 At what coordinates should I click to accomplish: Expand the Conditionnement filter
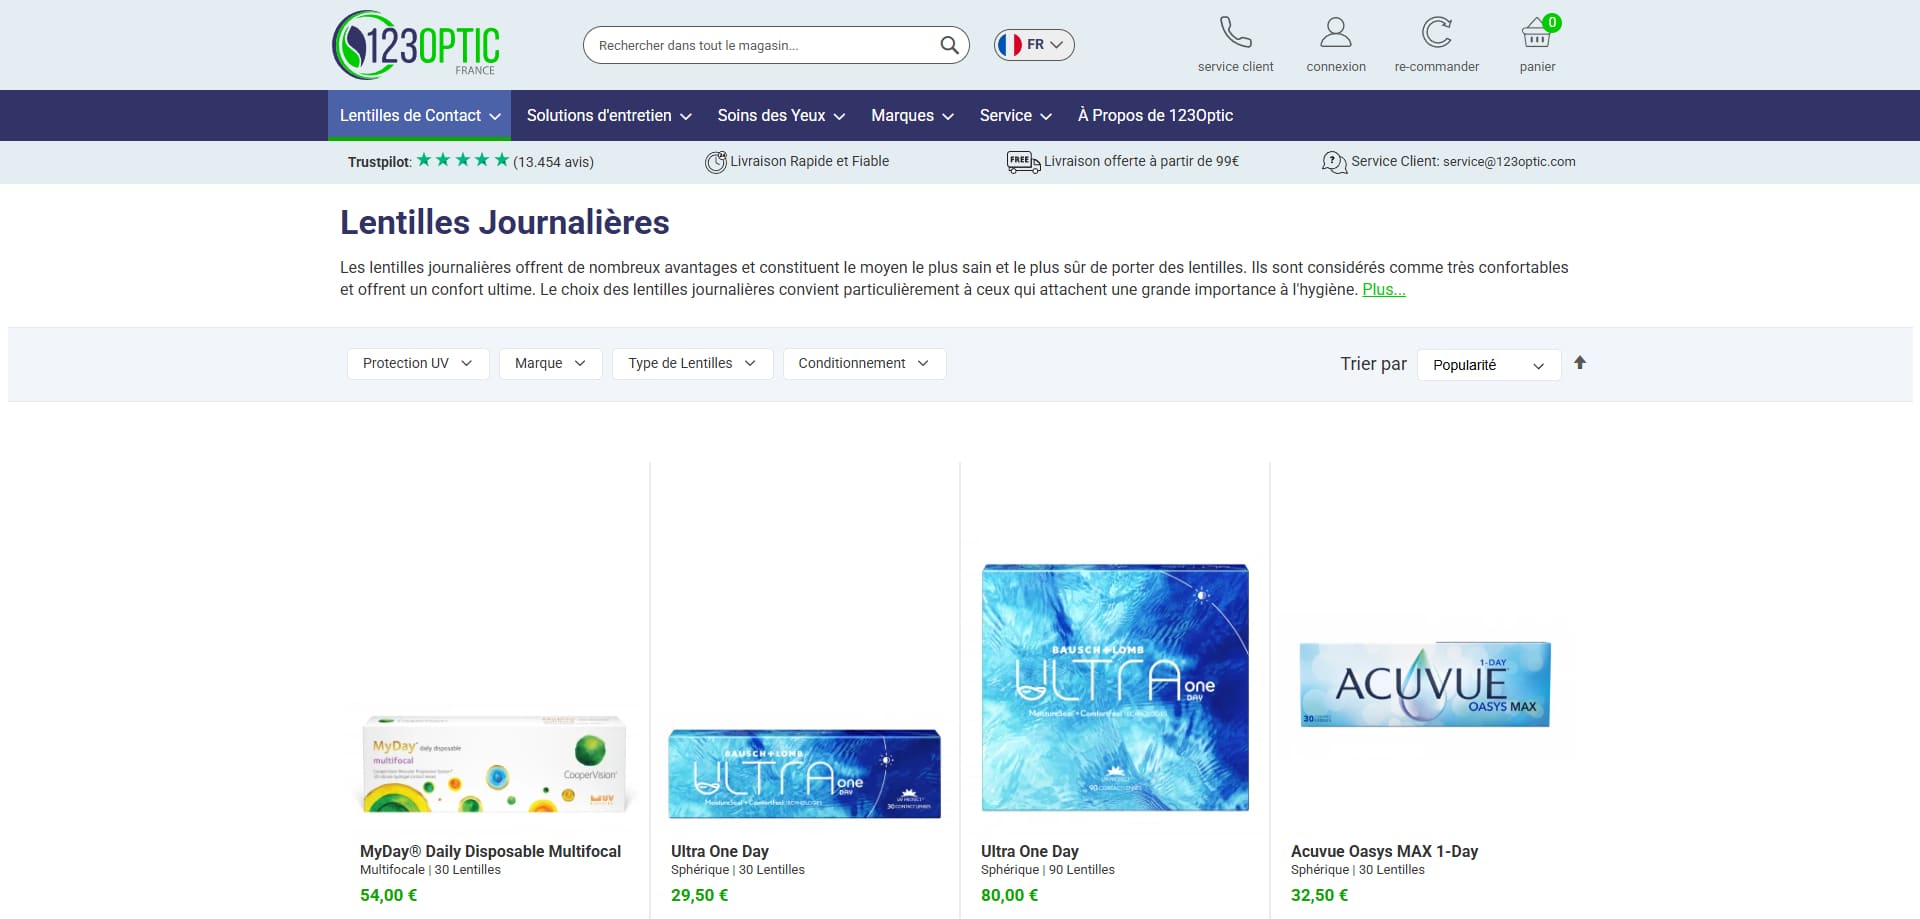click(x=864, y=363)
